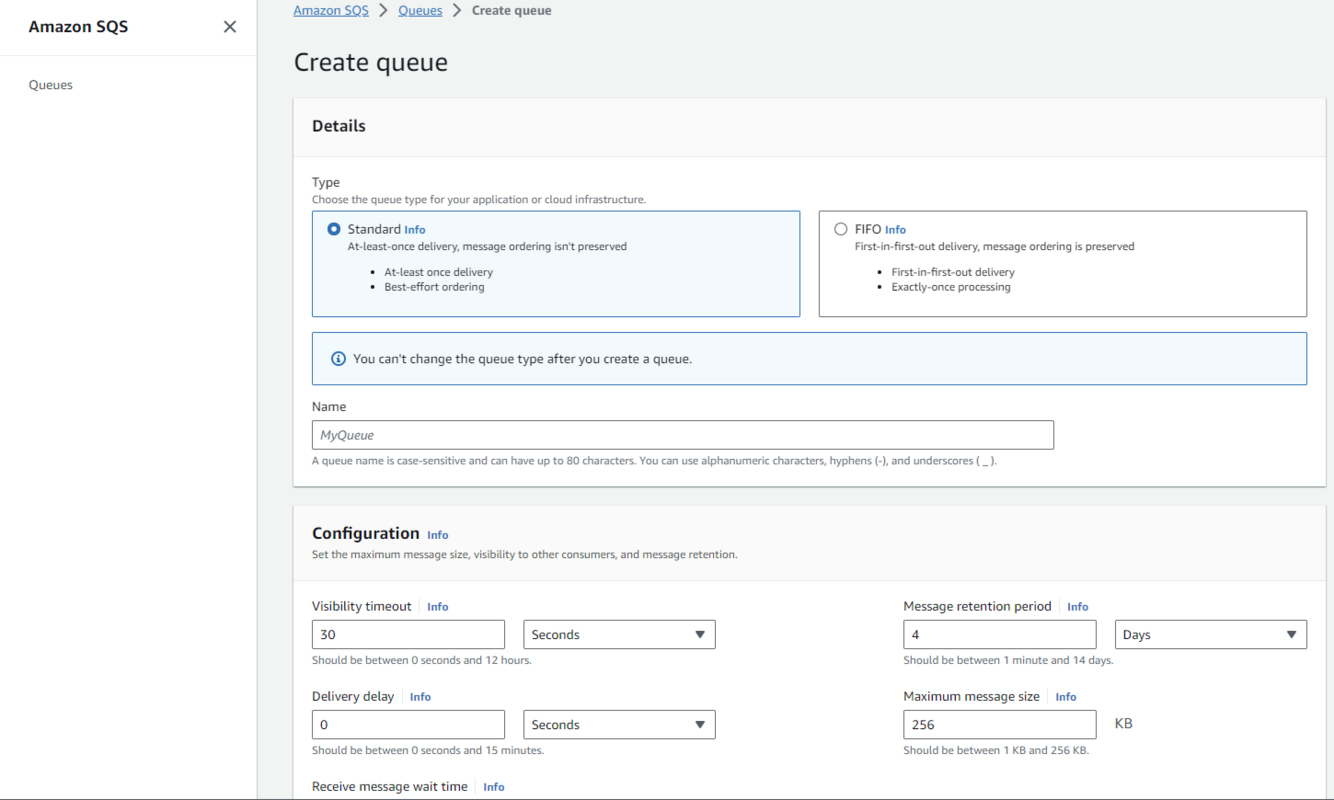This screenshot has width=1334, height=800.
Task: Open Info link for Visibility timeout
Action: [x=438, y=607]
